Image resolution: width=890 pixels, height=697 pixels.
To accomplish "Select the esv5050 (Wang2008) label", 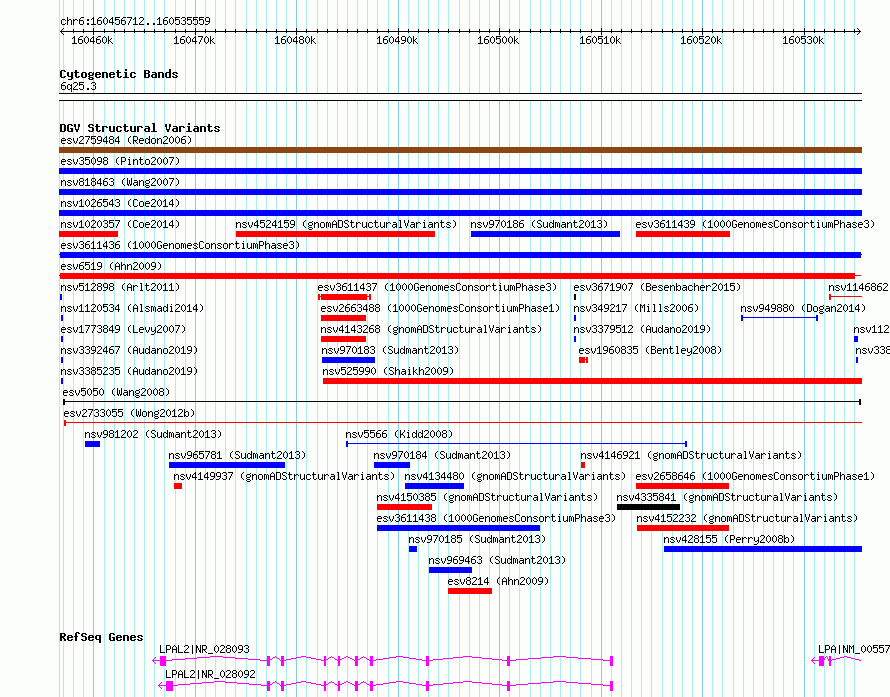I will pos(116,392).
